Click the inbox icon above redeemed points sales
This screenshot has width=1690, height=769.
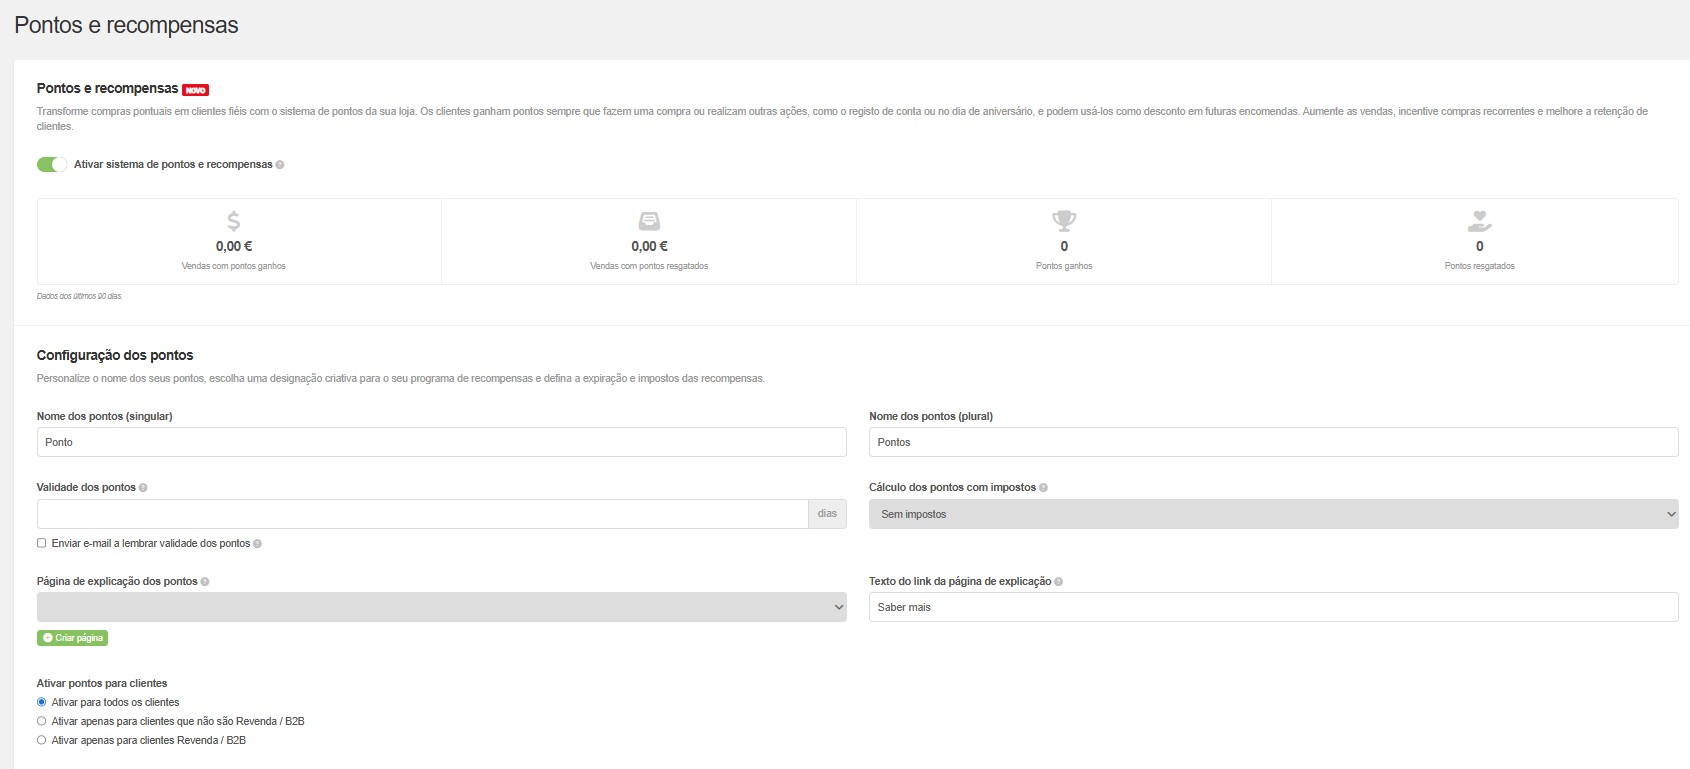click(x=649, y=221)
